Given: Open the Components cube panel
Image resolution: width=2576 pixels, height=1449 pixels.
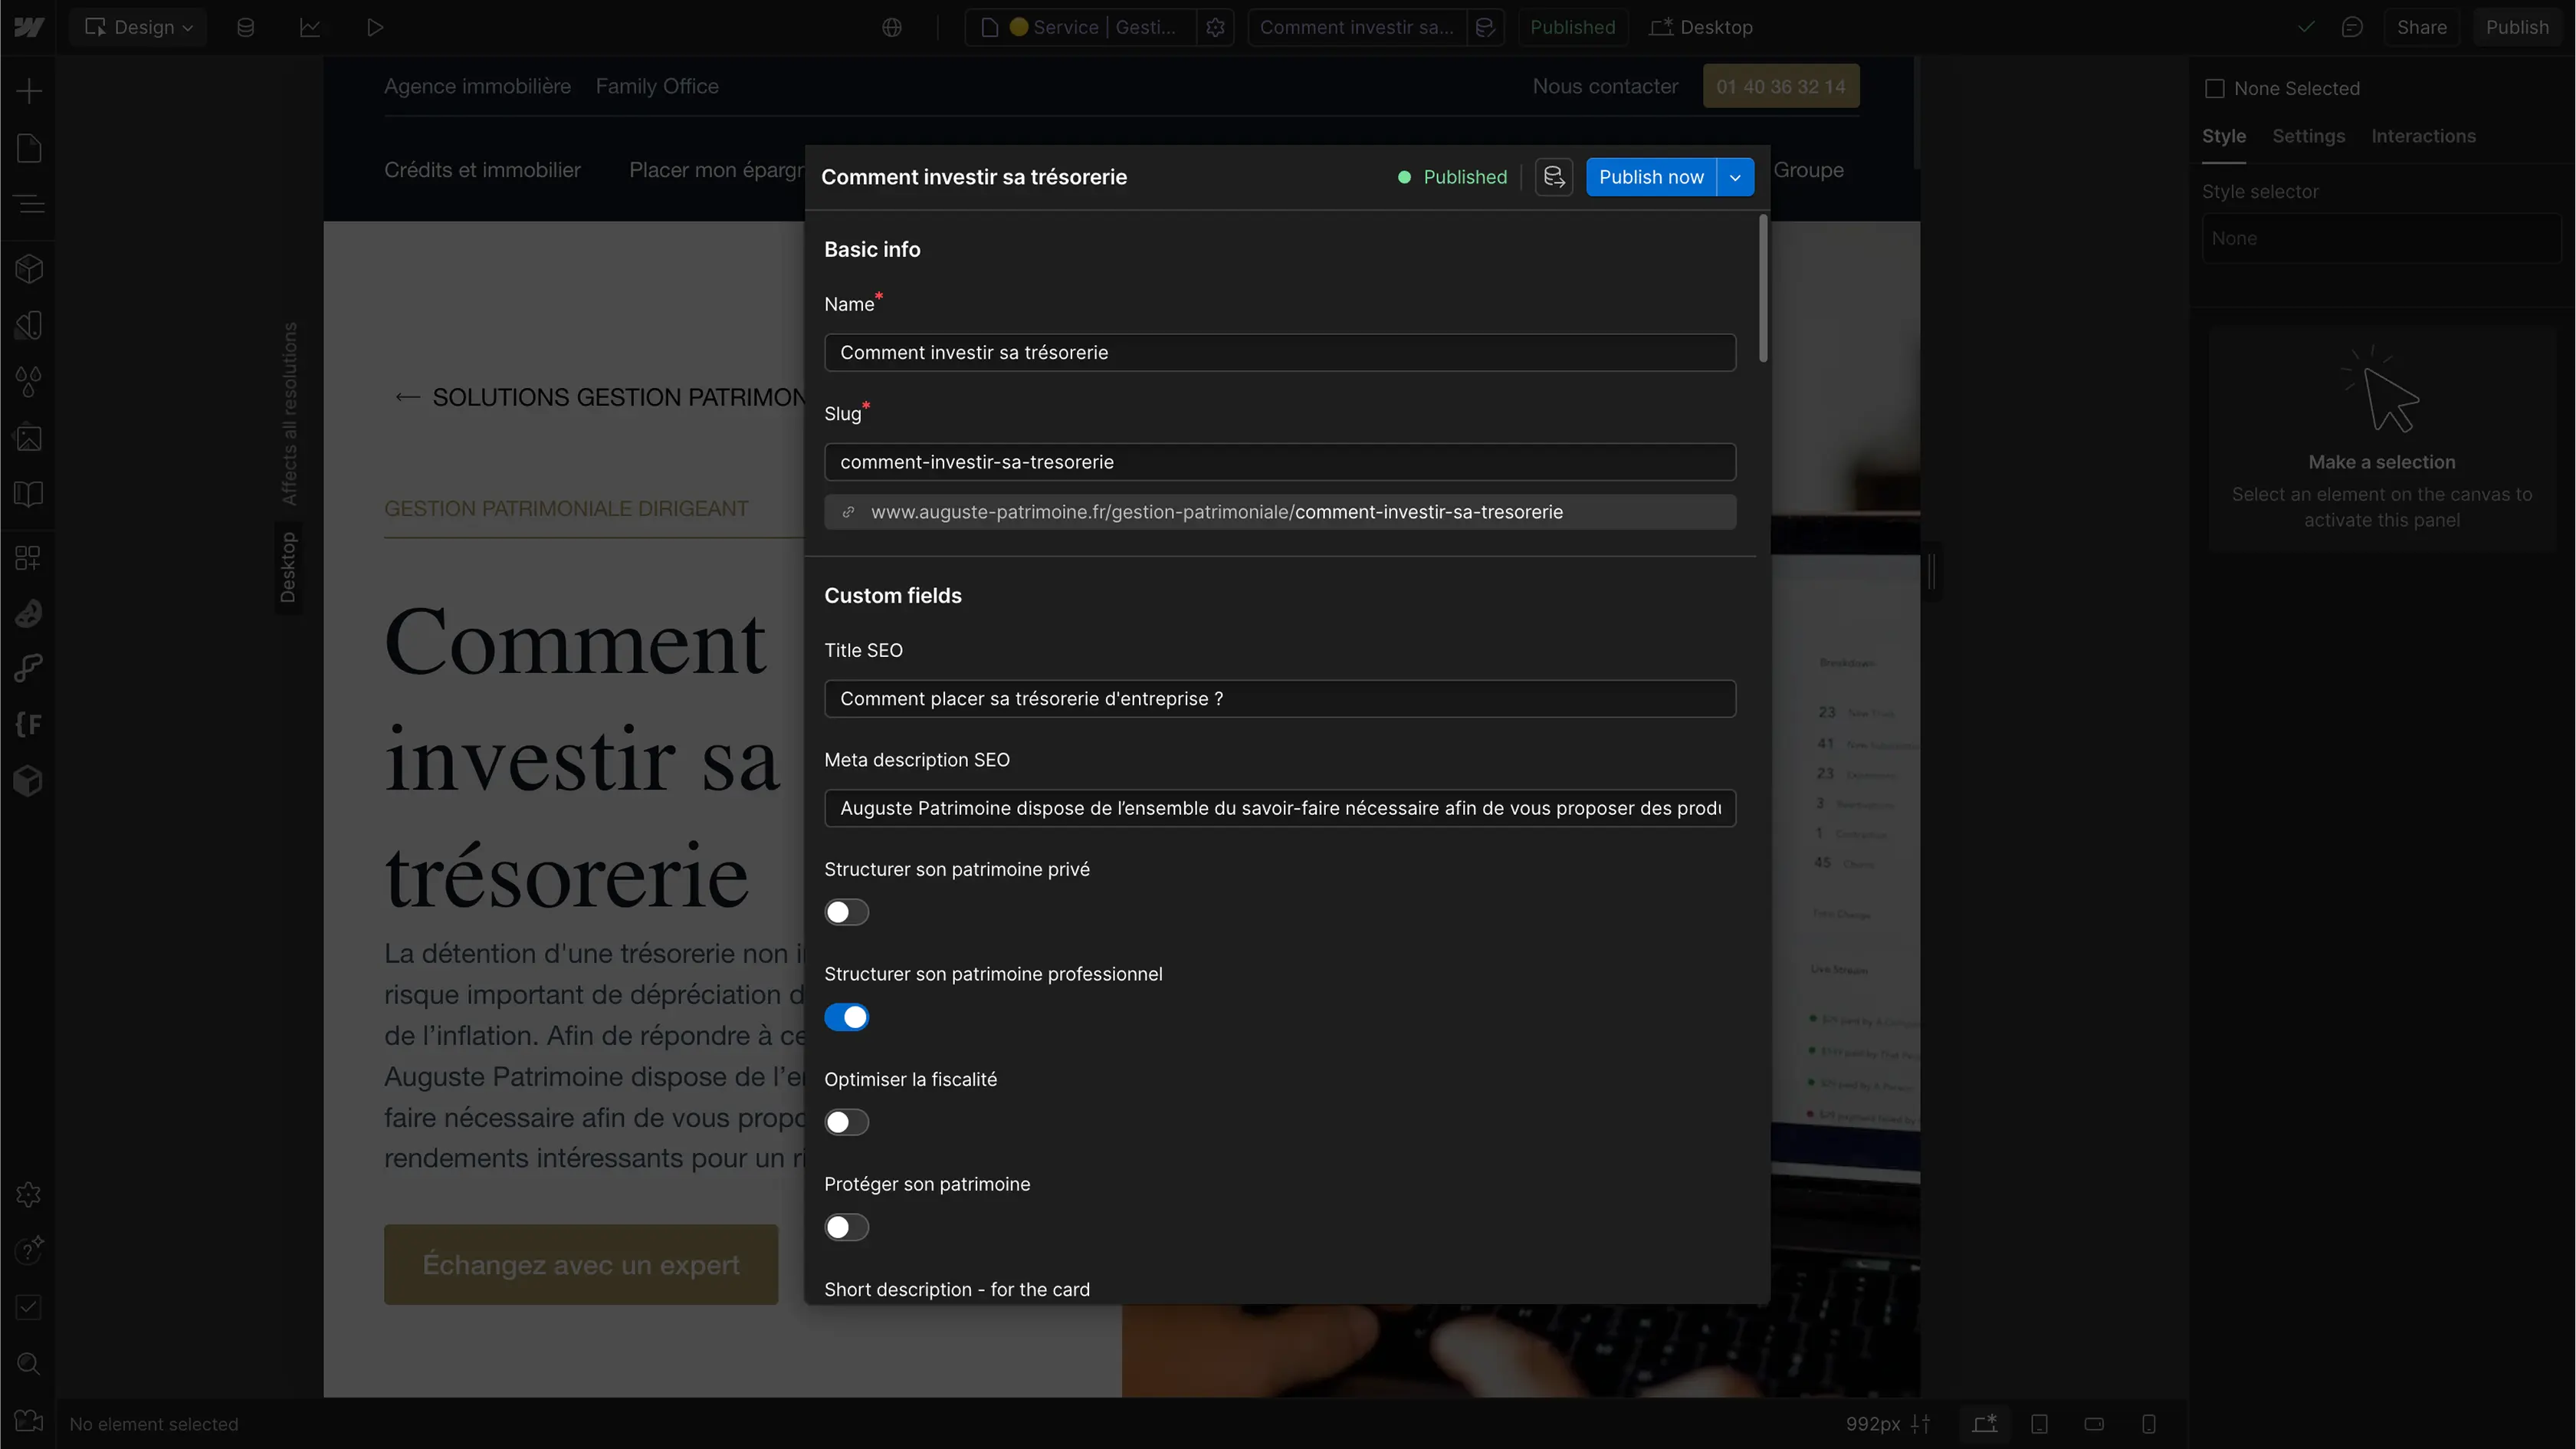Looking at the screenshot, I should (x=28, y=269).
